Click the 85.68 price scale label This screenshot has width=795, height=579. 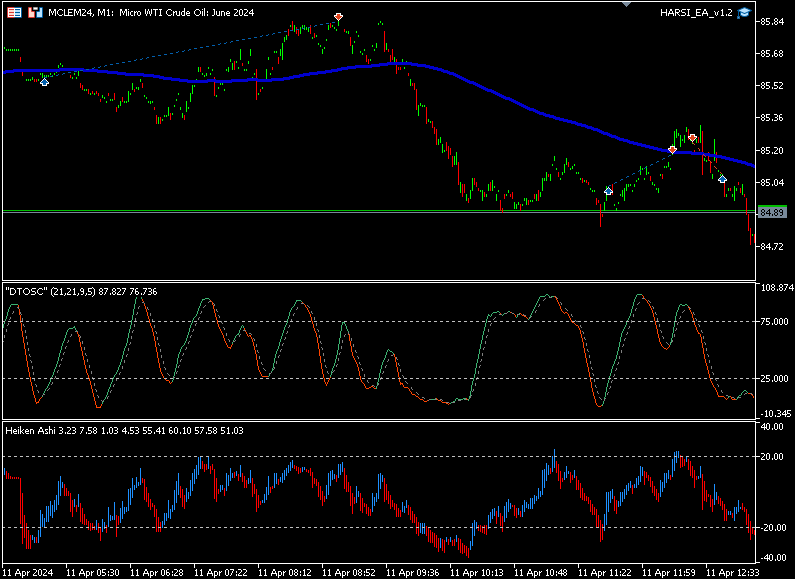coord(772,54)
